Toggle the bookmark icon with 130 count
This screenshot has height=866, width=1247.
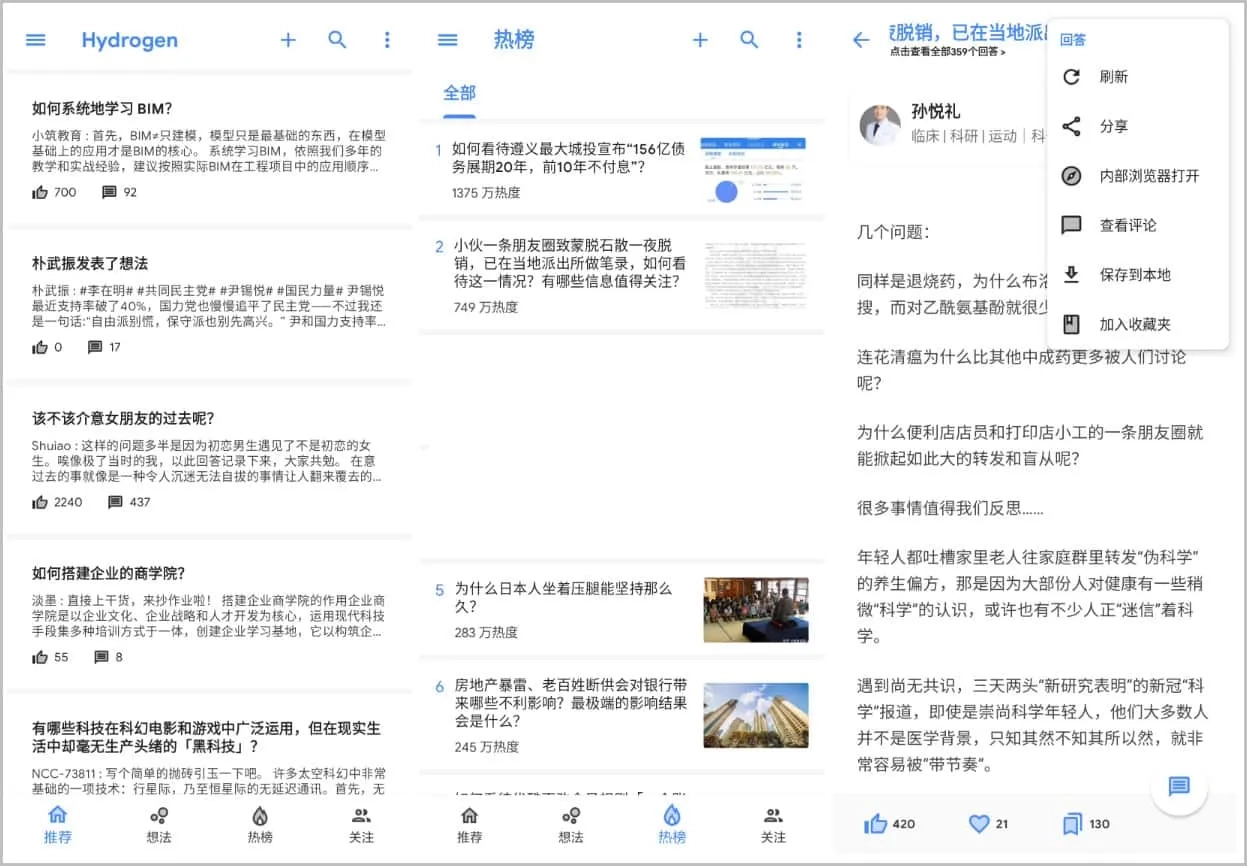[1072, 824]
